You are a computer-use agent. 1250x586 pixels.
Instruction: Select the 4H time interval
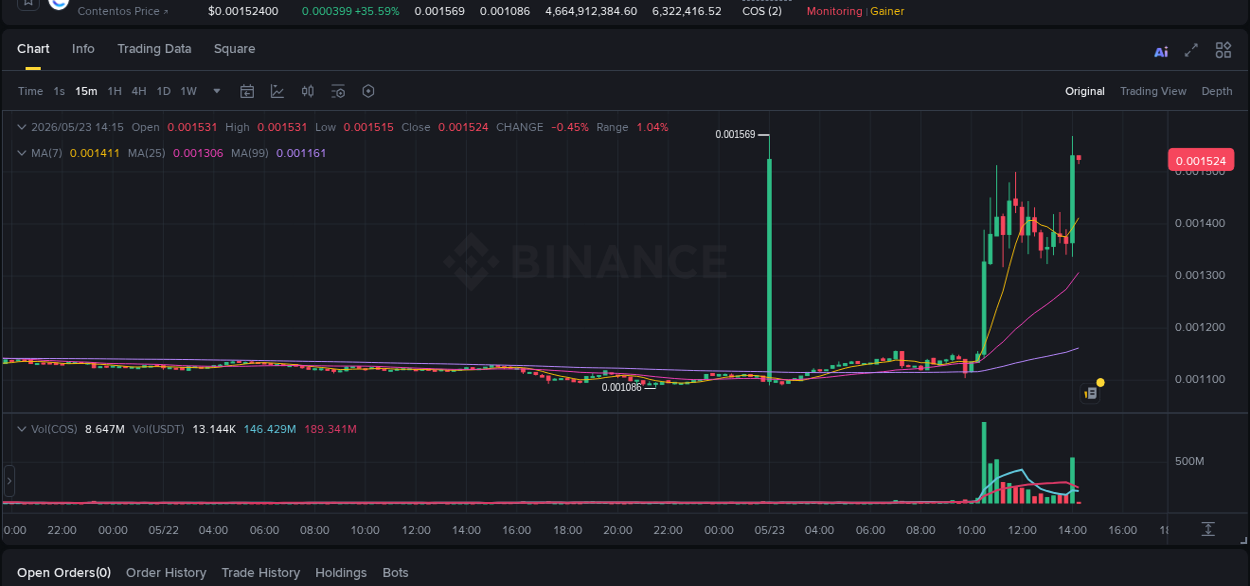tap(138, 91)
